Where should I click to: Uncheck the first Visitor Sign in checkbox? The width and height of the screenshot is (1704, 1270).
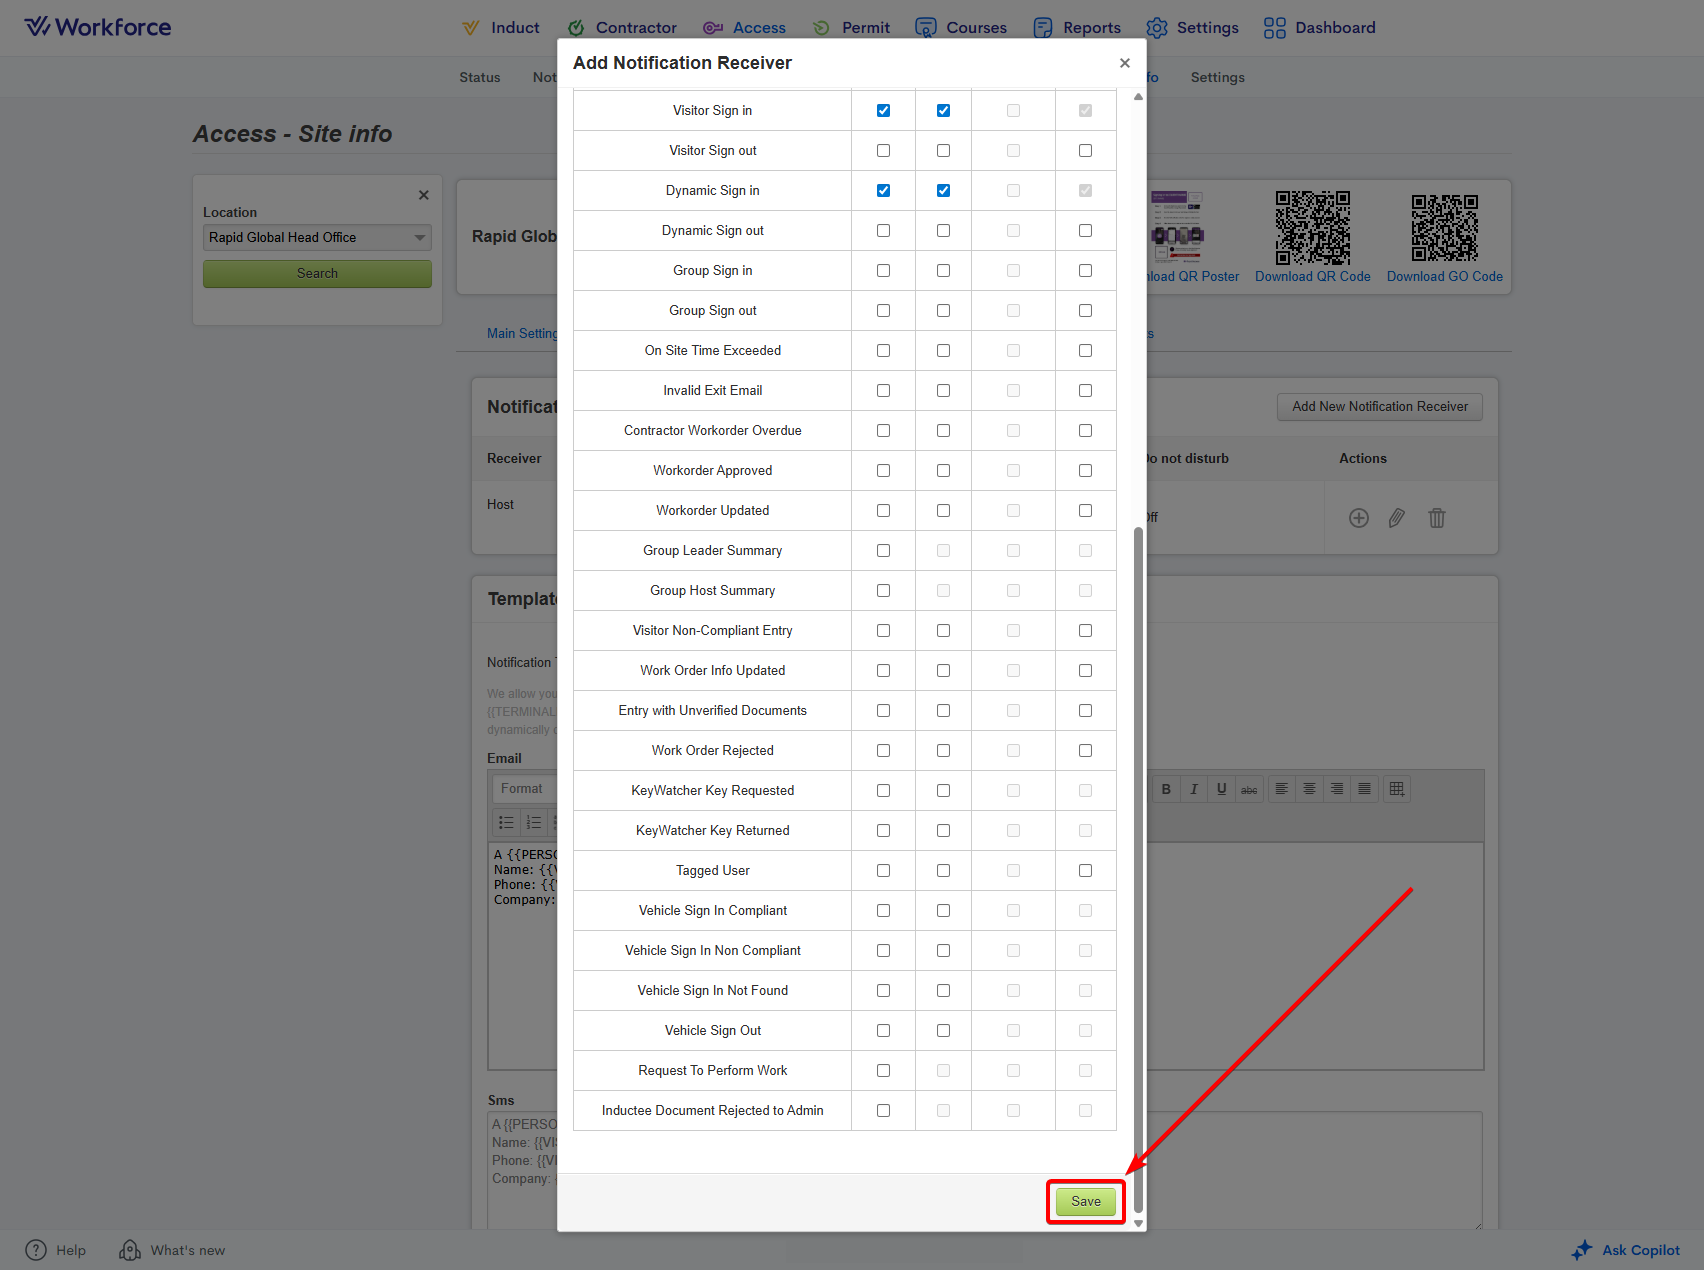[883, 111]
